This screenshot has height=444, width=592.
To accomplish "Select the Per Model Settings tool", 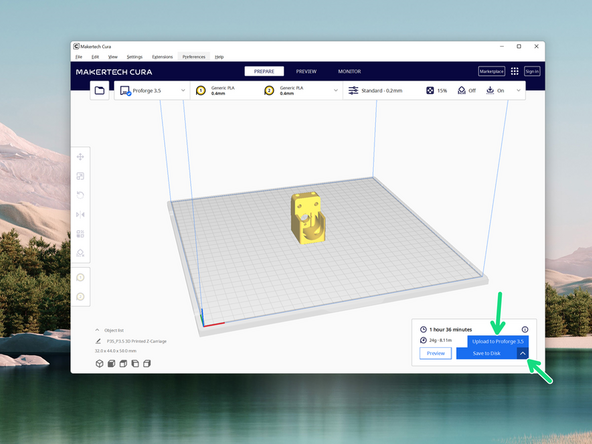I will pos(80,234).
